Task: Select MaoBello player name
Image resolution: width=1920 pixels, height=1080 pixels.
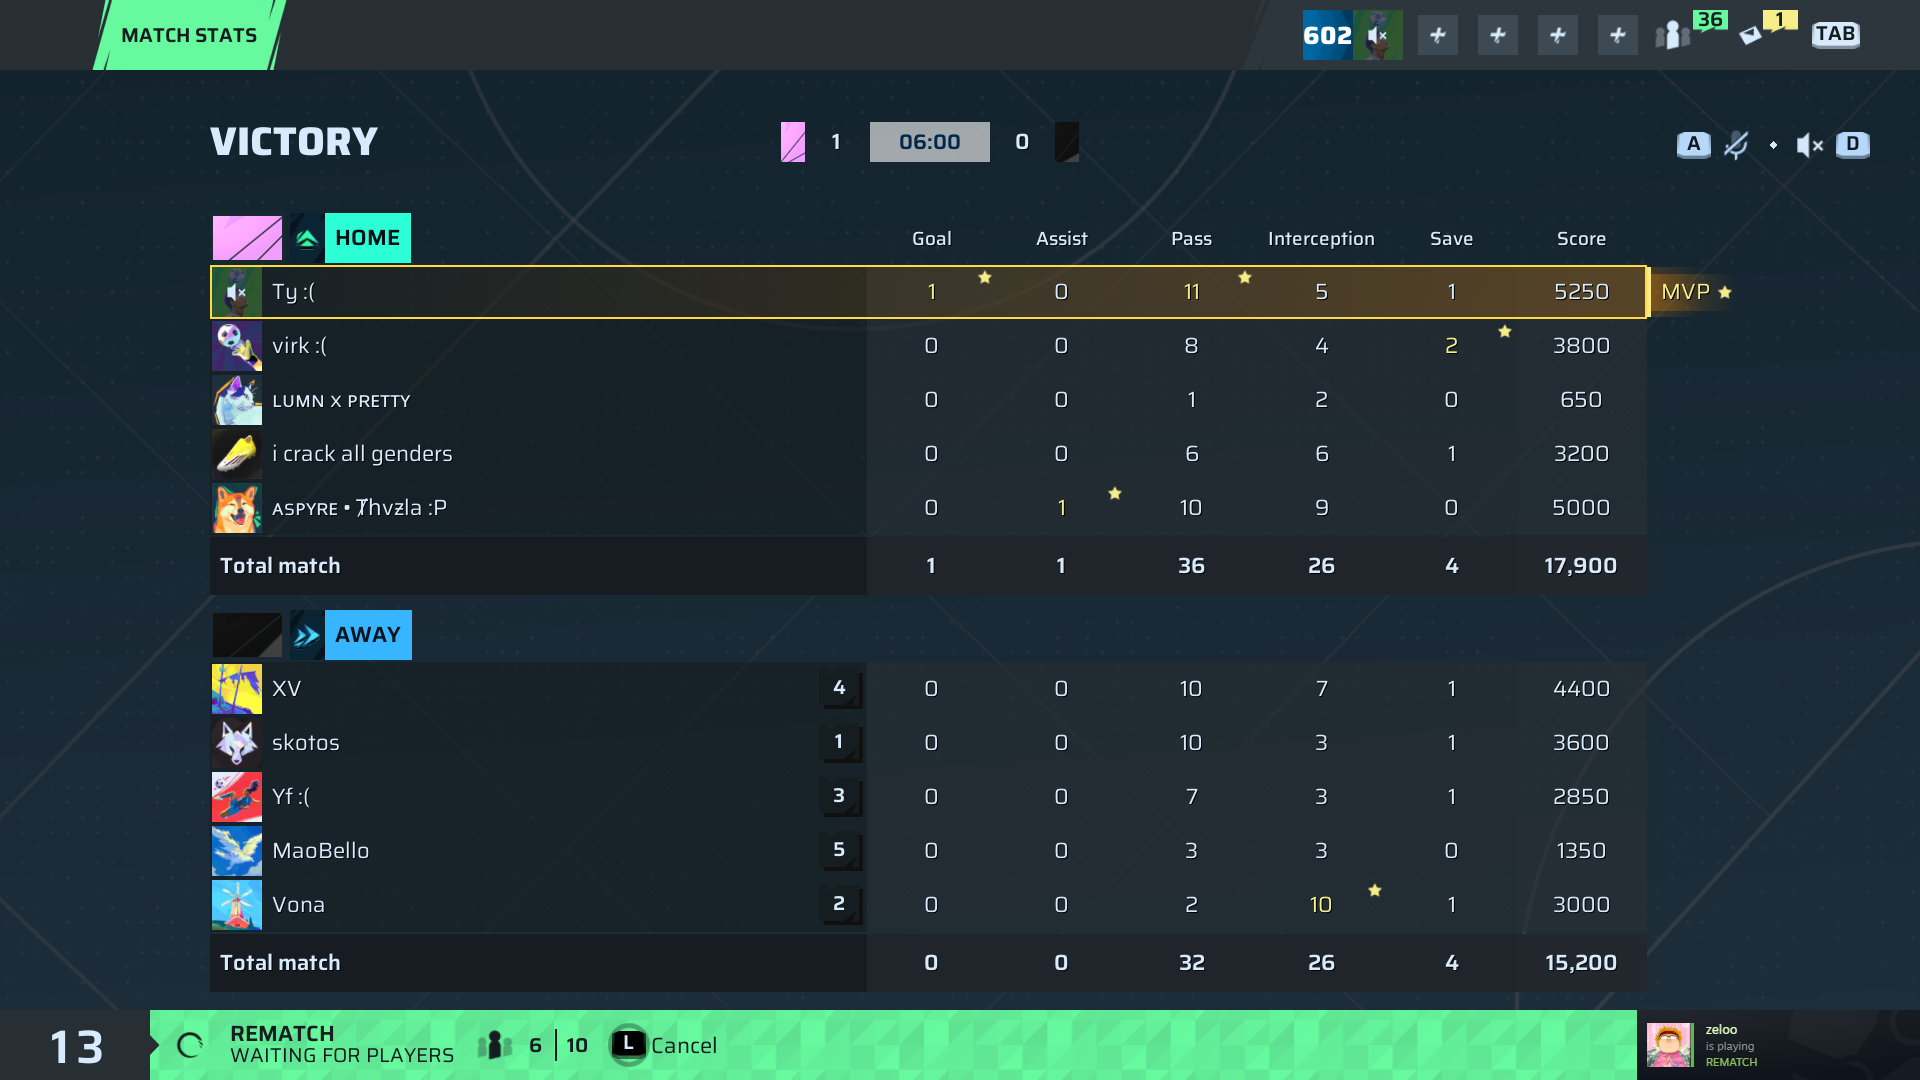Action: coord(321,851)
